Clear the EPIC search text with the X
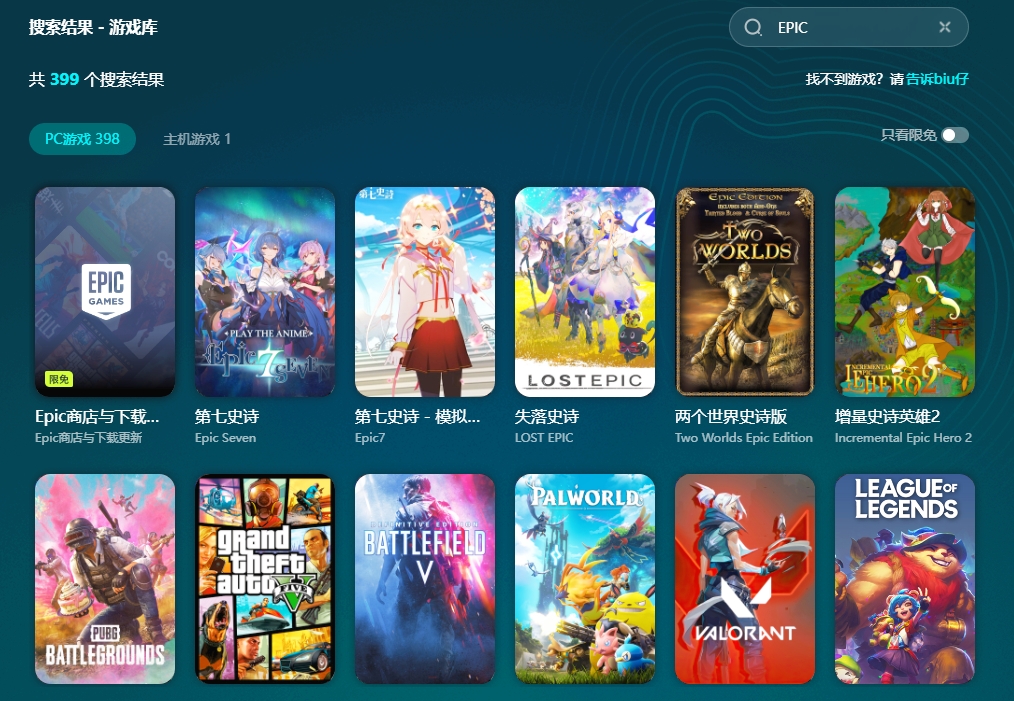Viewport: 1014px width, 701px height. (945, 27)
